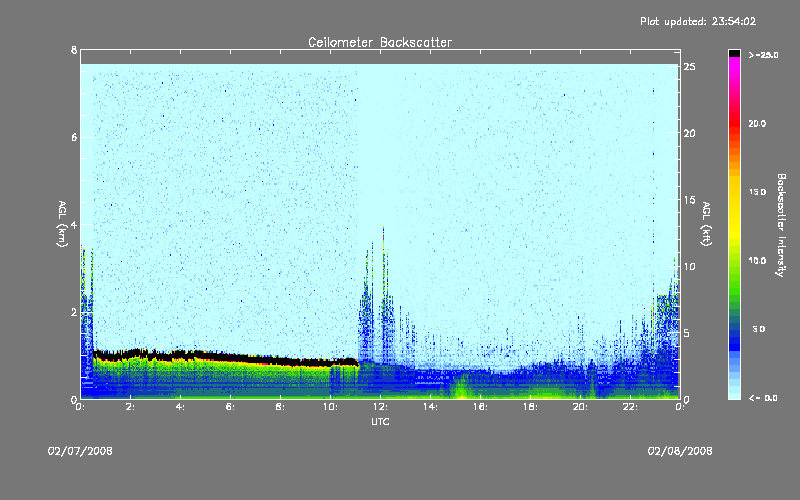Click the 25 kft tick label on the right axis
Viewport: 800px width, 500px height.
pyautogui.click(x=689, y=67)
